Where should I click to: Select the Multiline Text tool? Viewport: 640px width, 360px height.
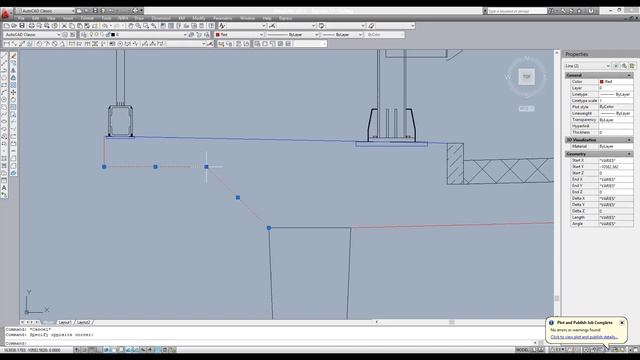click(4, 188)
